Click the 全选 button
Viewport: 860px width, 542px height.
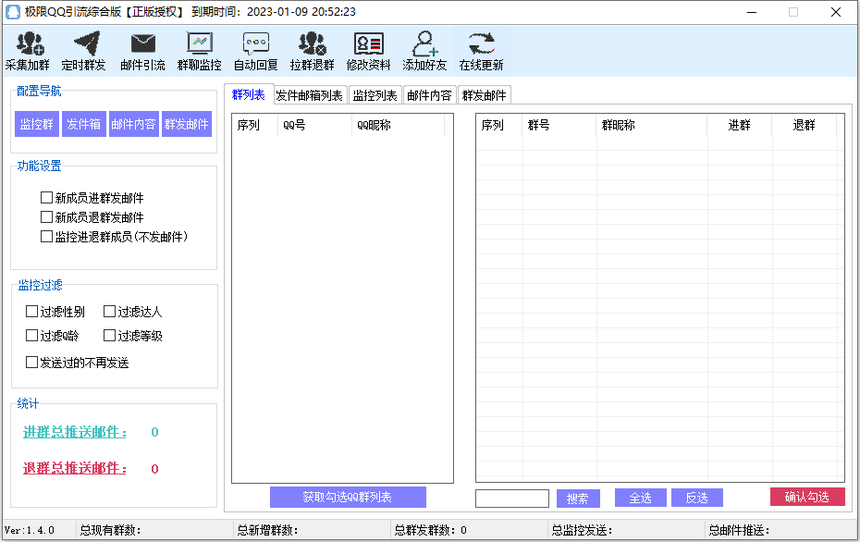(x=641, y=498)
